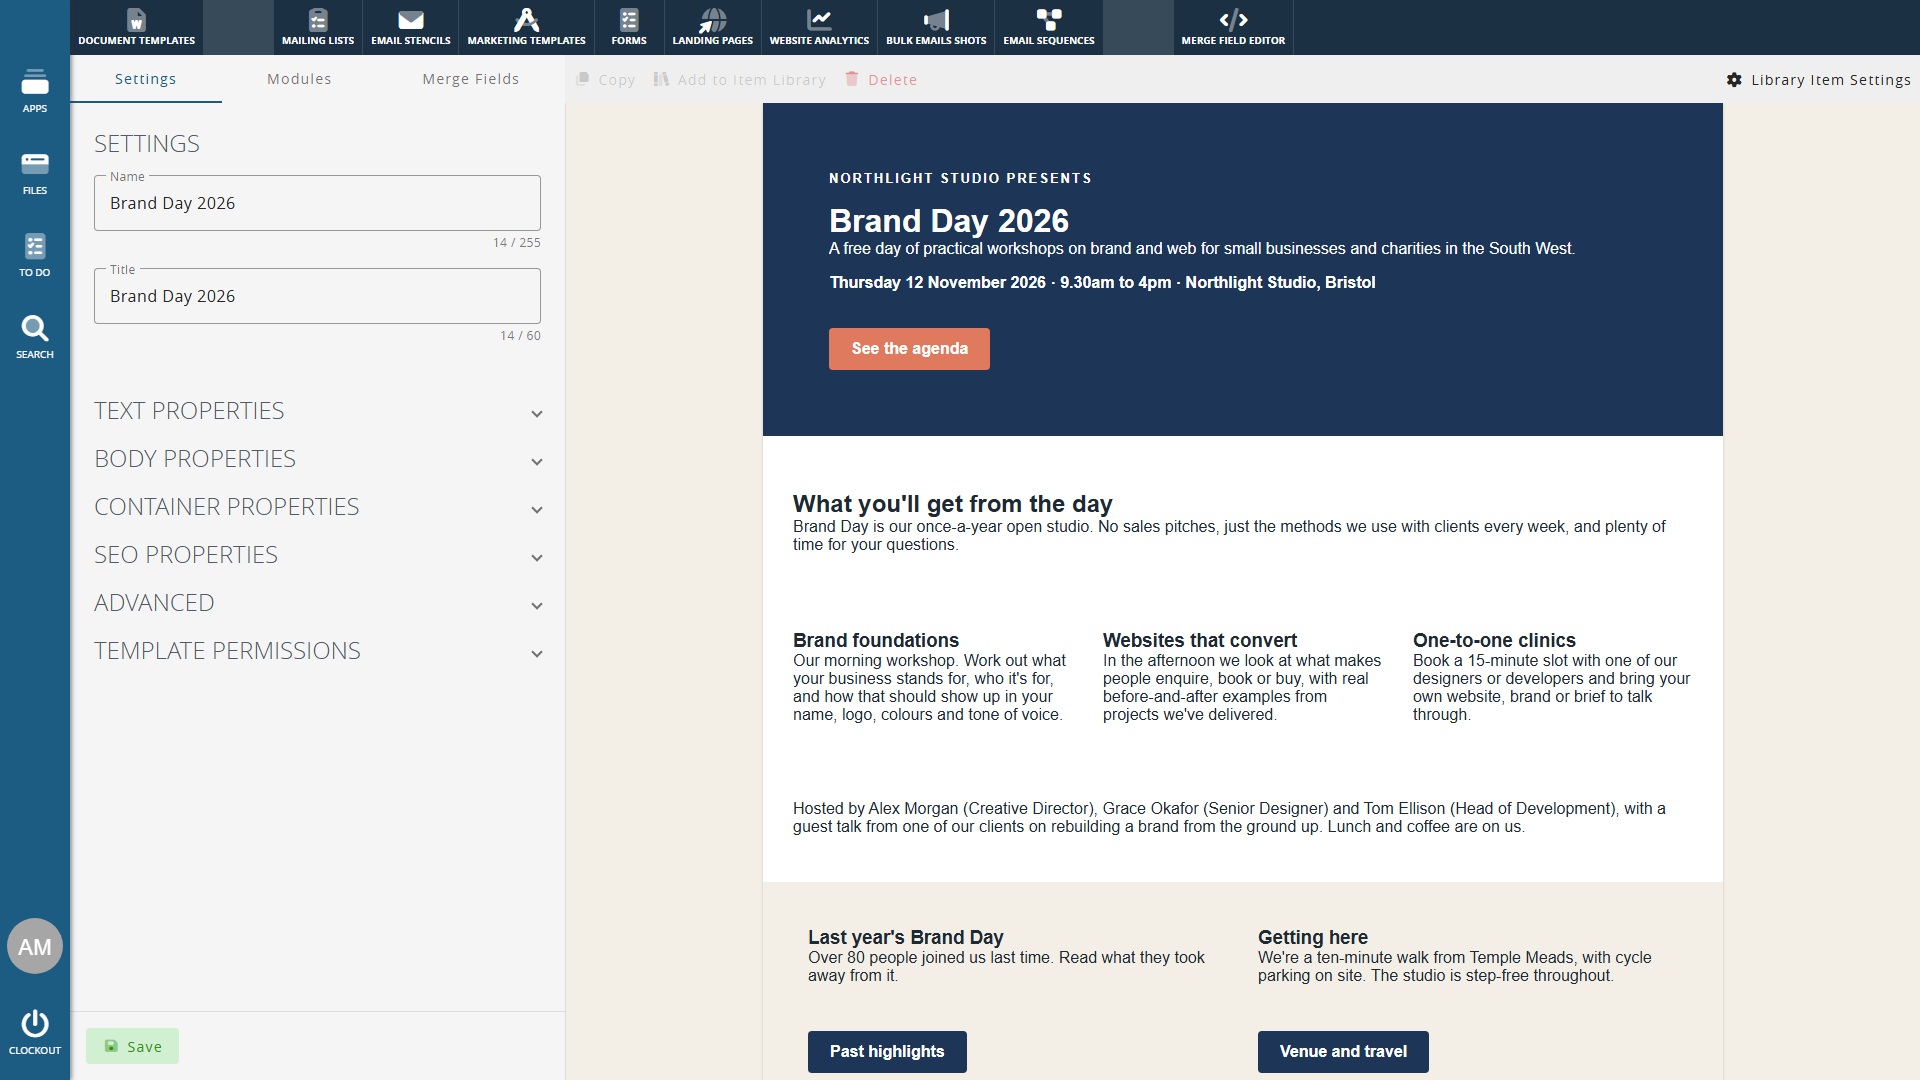Select the Brand foundations heading

click(876, 640)
